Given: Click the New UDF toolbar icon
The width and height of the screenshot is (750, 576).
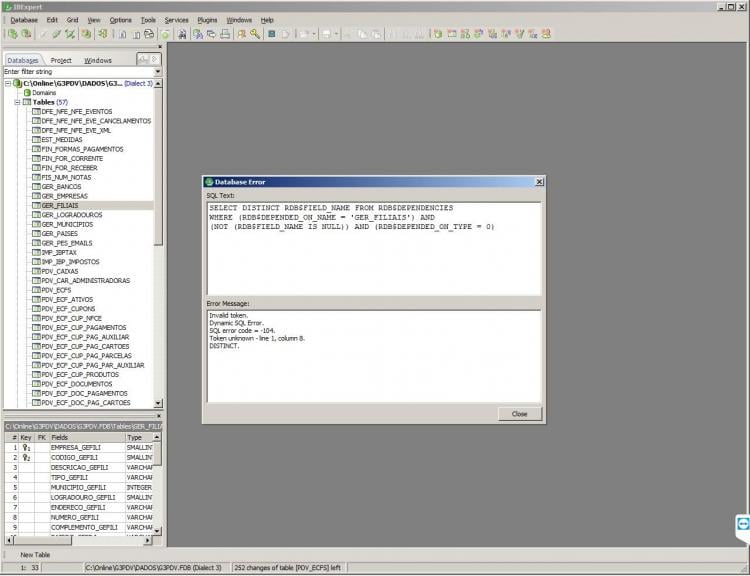Looking at the screenshot, I should [x=532, y=34].
